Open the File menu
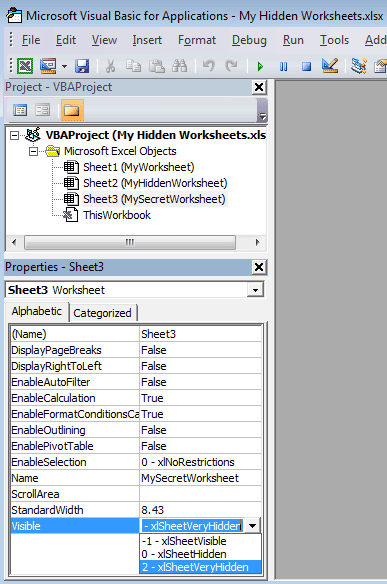The width and height of the screenshot is (387, 584). pyautogui.click(x=31, y=40)
